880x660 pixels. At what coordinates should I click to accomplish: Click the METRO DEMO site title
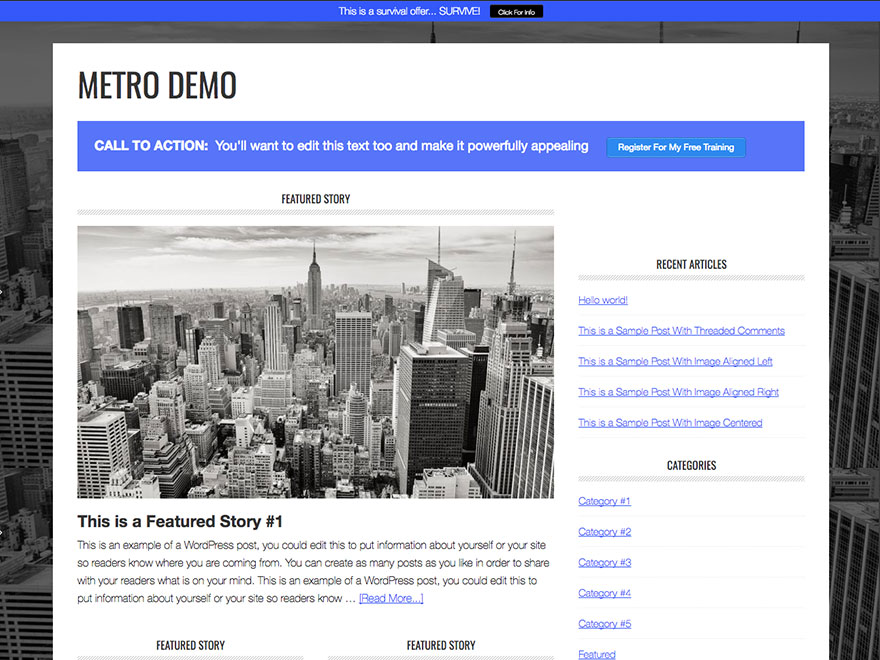157,85
